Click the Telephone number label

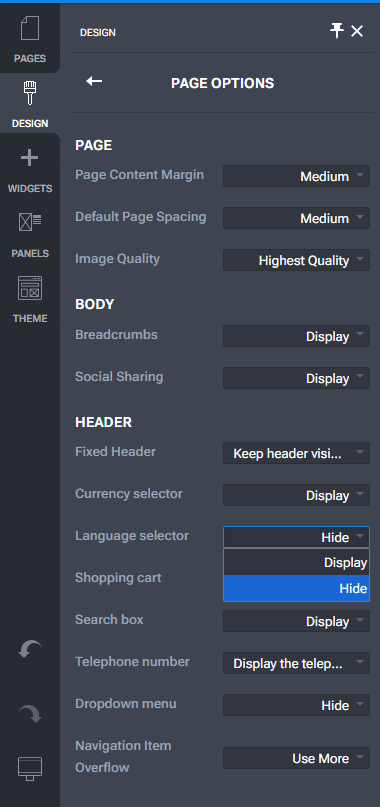(132, 662)
